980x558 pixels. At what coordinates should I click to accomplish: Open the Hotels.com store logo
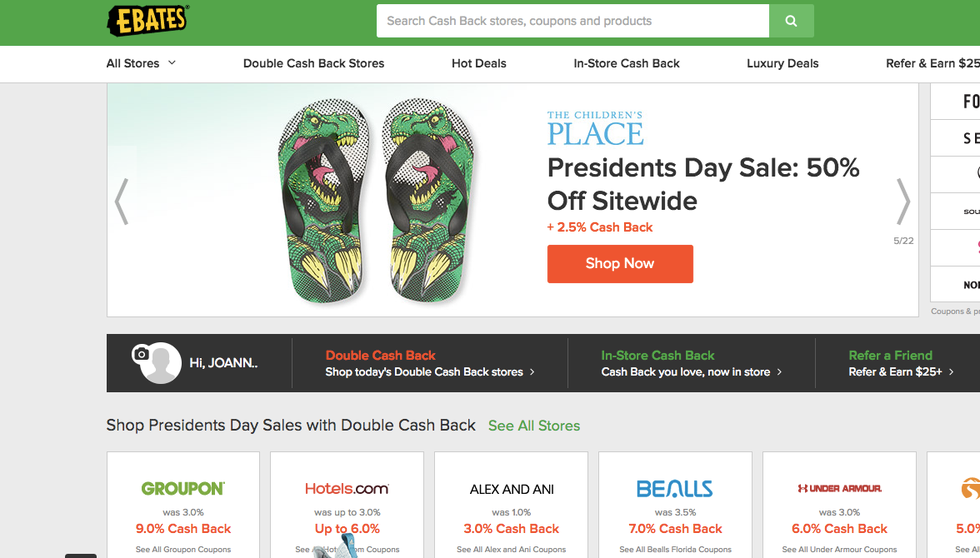(346, 489)
